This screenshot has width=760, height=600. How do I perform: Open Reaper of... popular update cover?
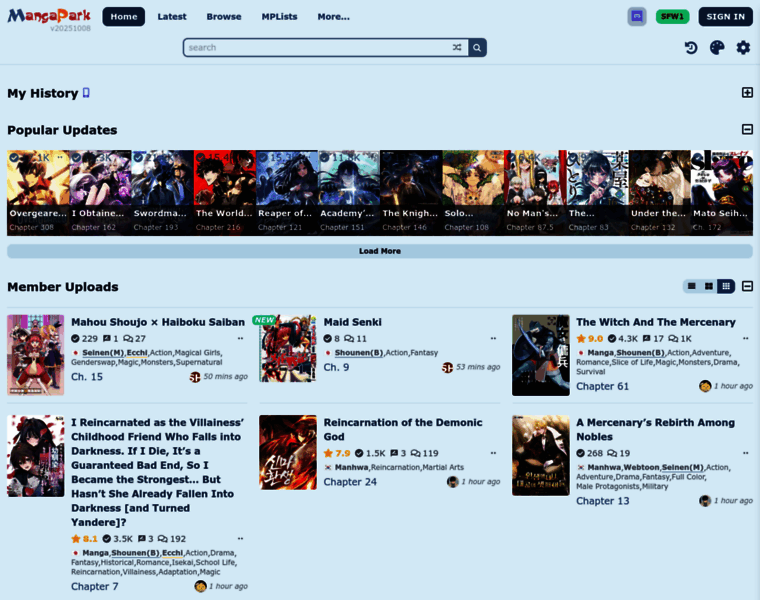[x=286, y=193]
